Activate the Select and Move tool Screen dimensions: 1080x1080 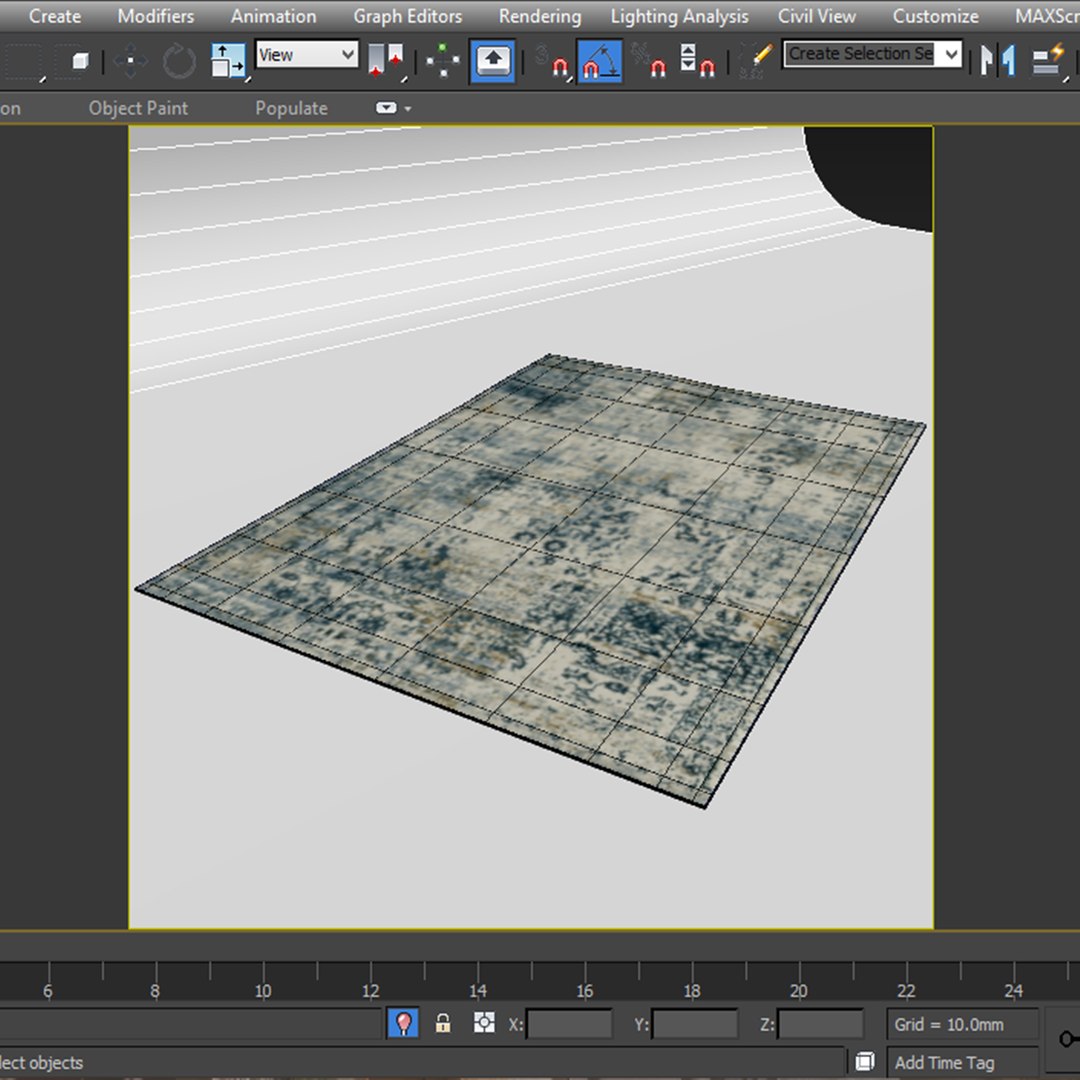tap(130, 61)
